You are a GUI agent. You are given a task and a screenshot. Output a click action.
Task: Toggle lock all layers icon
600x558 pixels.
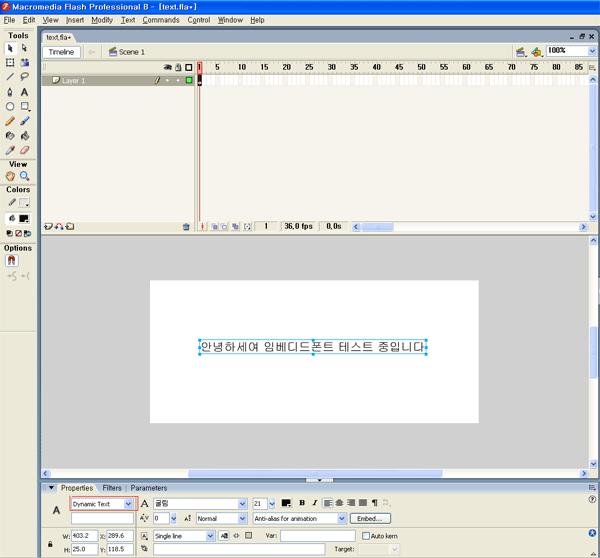[x=178, y=67]
